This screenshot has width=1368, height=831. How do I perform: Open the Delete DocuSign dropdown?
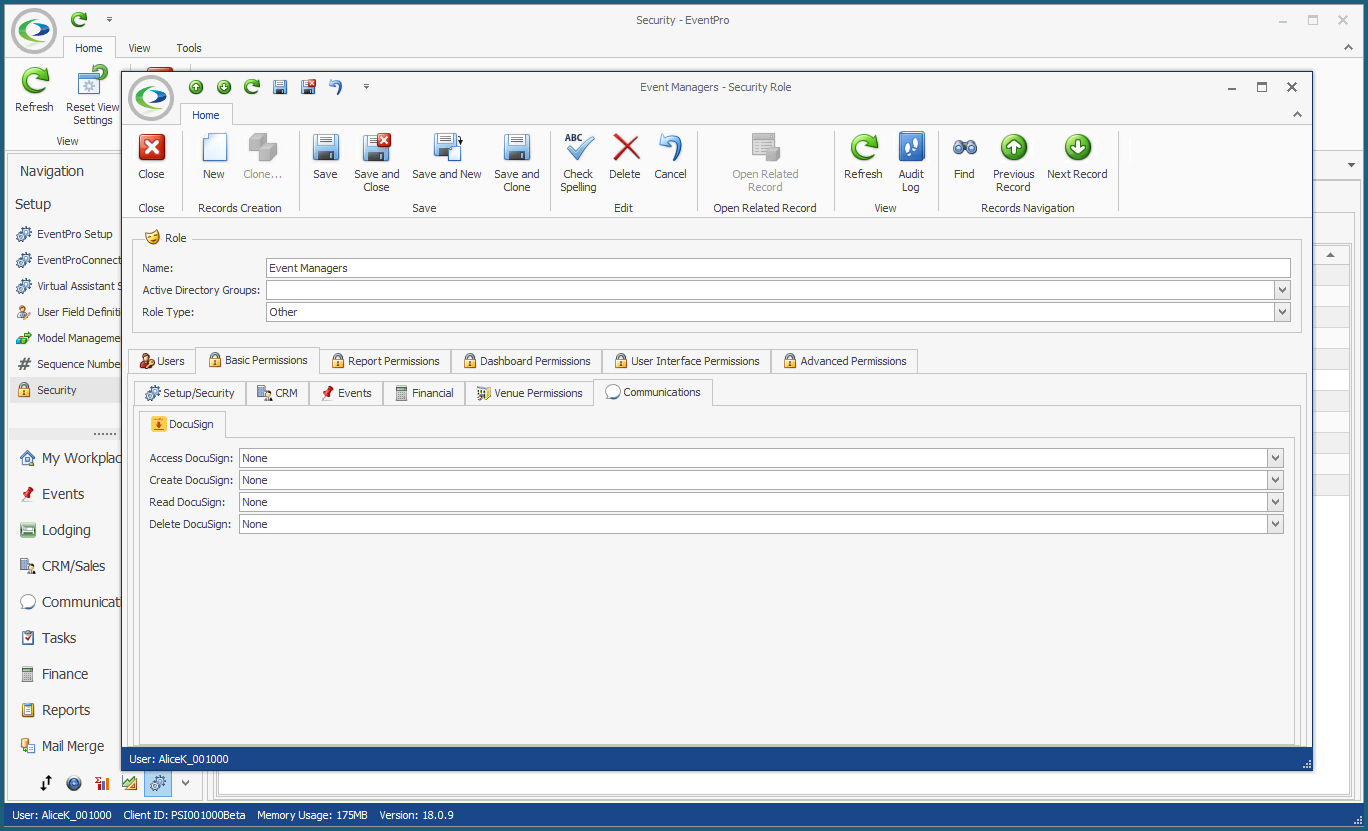pos(1275,524)
